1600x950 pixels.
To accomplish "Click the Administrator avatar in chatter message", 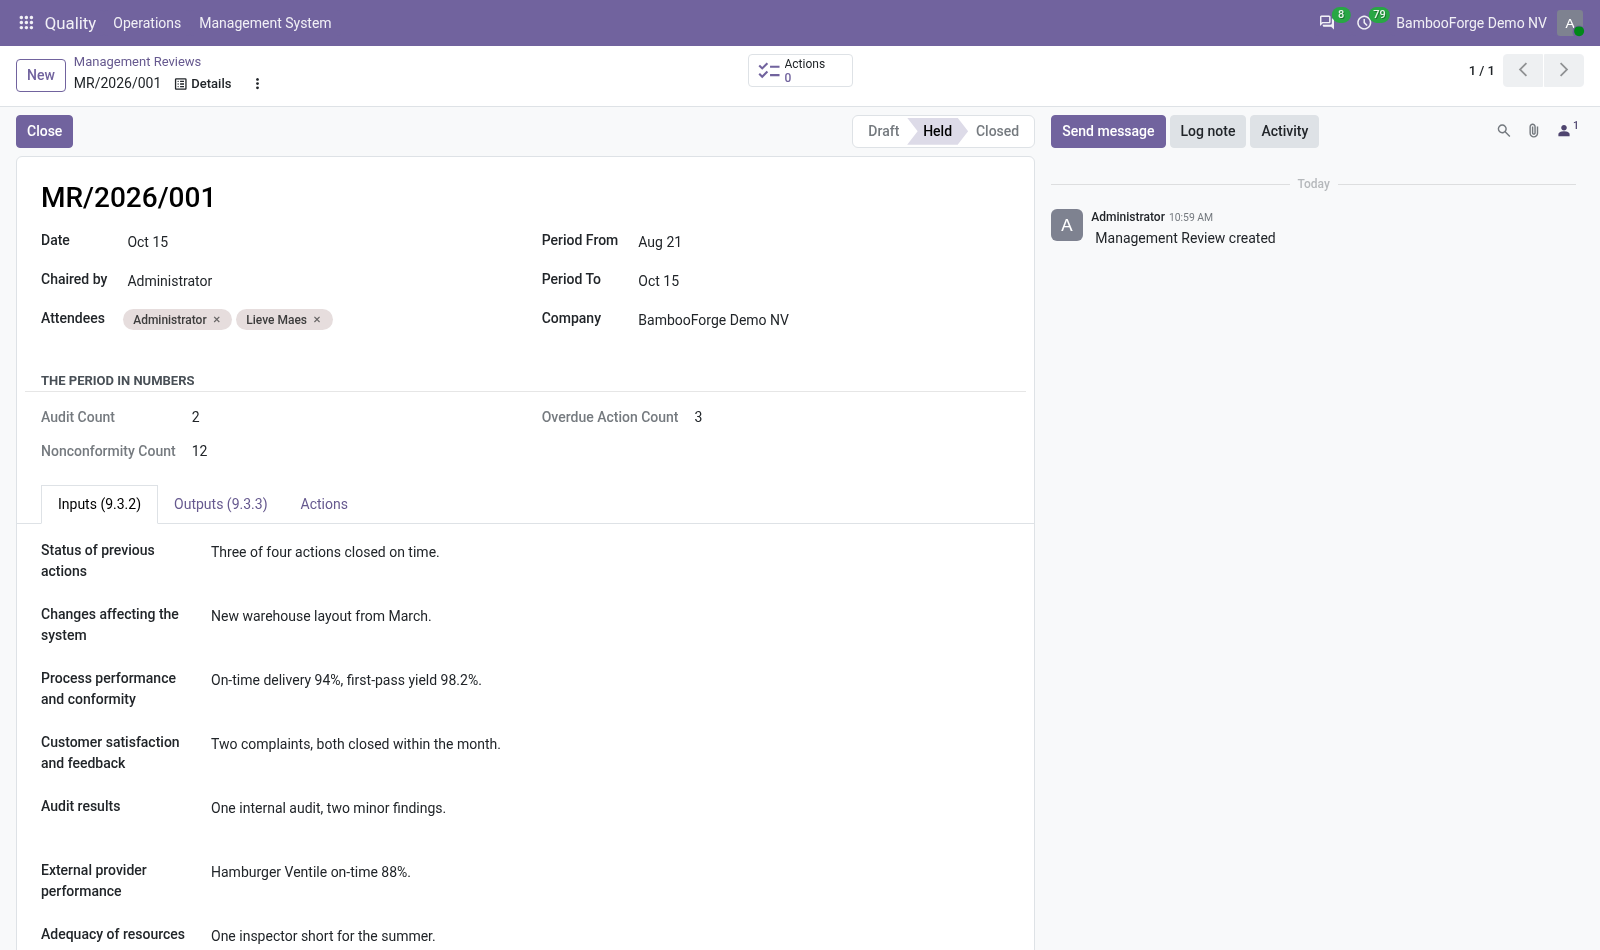I will (1067, 225).
